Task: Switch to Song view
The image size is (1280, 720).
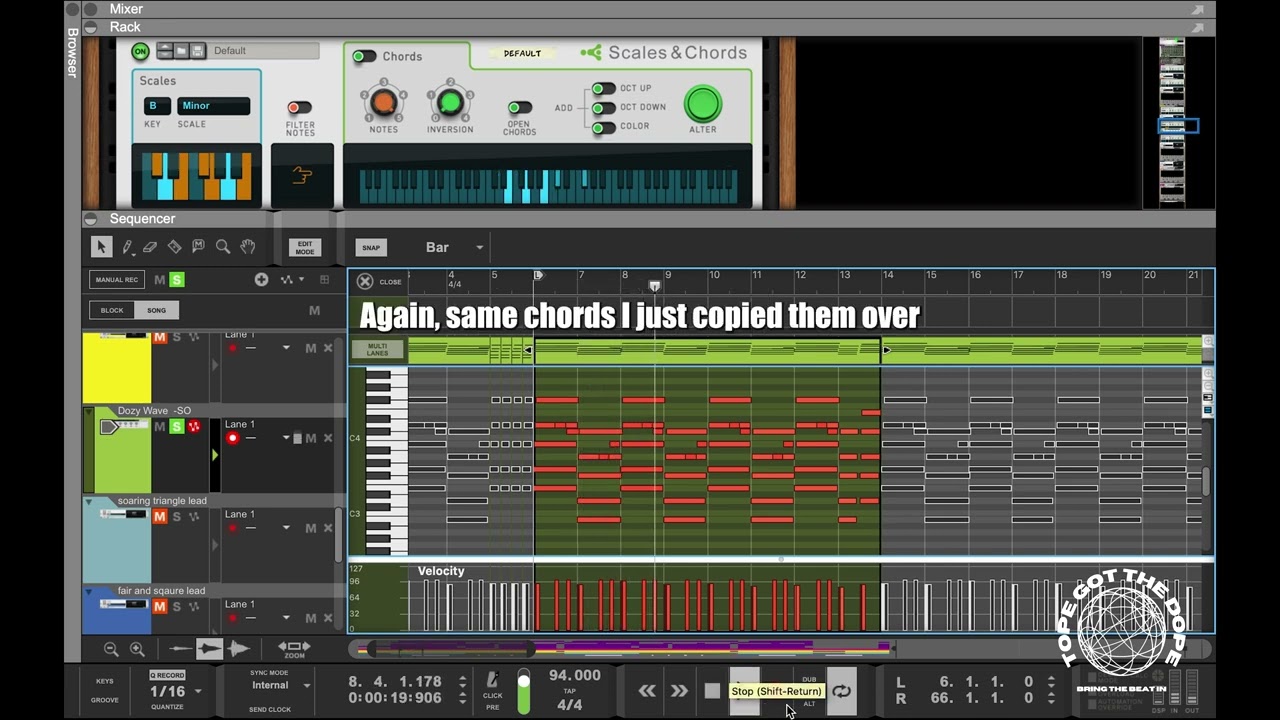Action: [x=156, y=310]
